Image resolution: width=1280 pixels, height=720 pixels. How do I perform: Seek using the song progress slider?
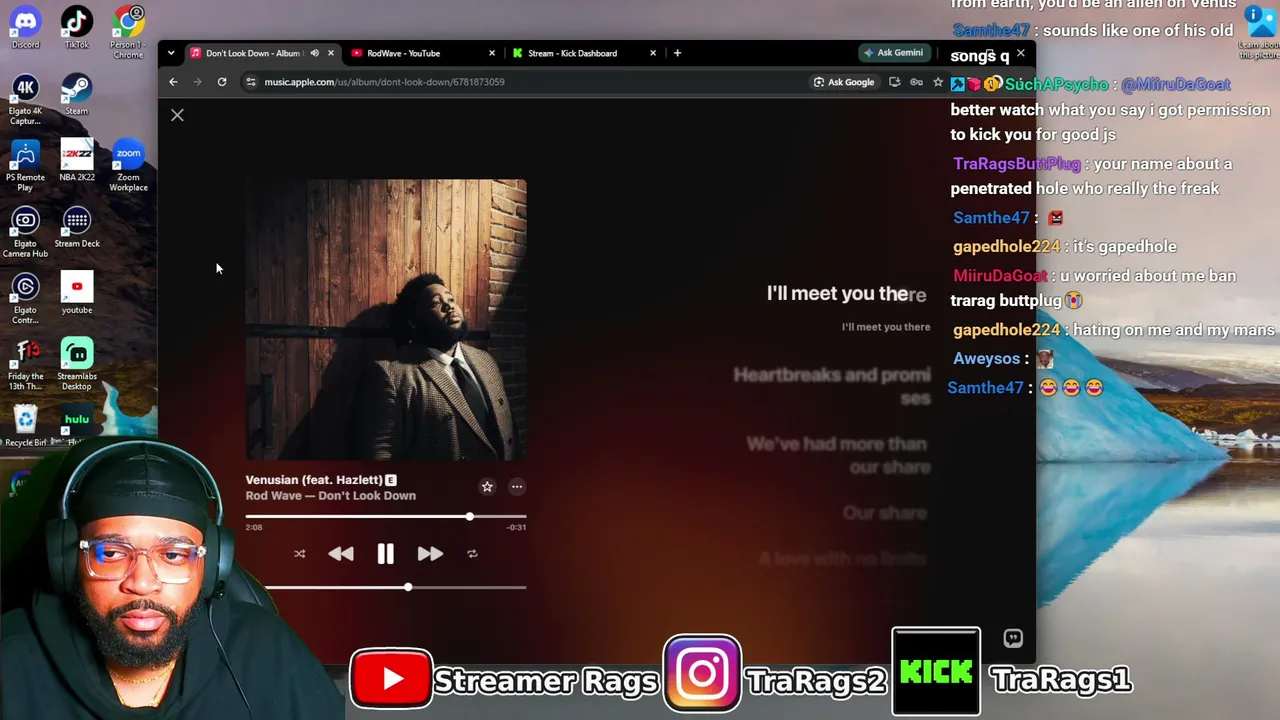(x=386, y=516)
